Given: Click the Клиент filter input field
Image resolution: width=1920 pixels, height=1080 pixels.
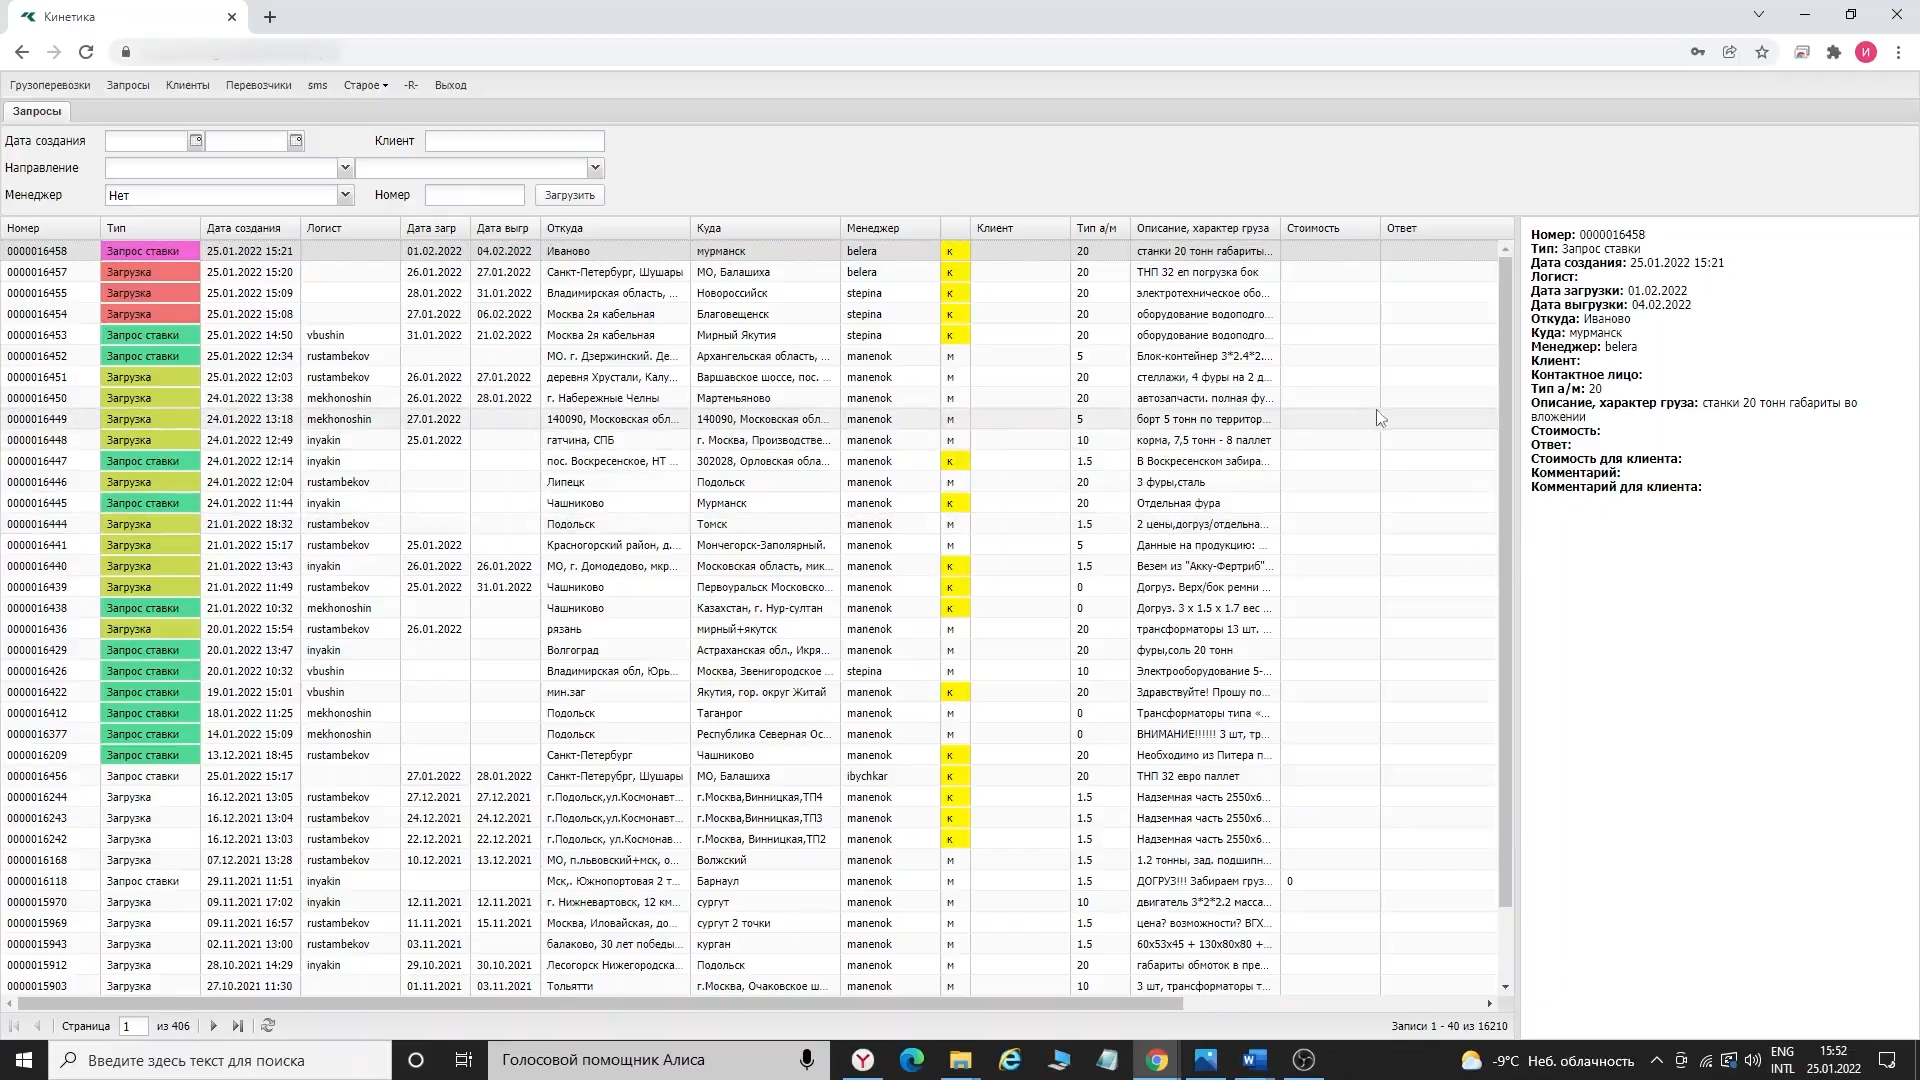Looking at the screenshot, I should coord(514,141).
